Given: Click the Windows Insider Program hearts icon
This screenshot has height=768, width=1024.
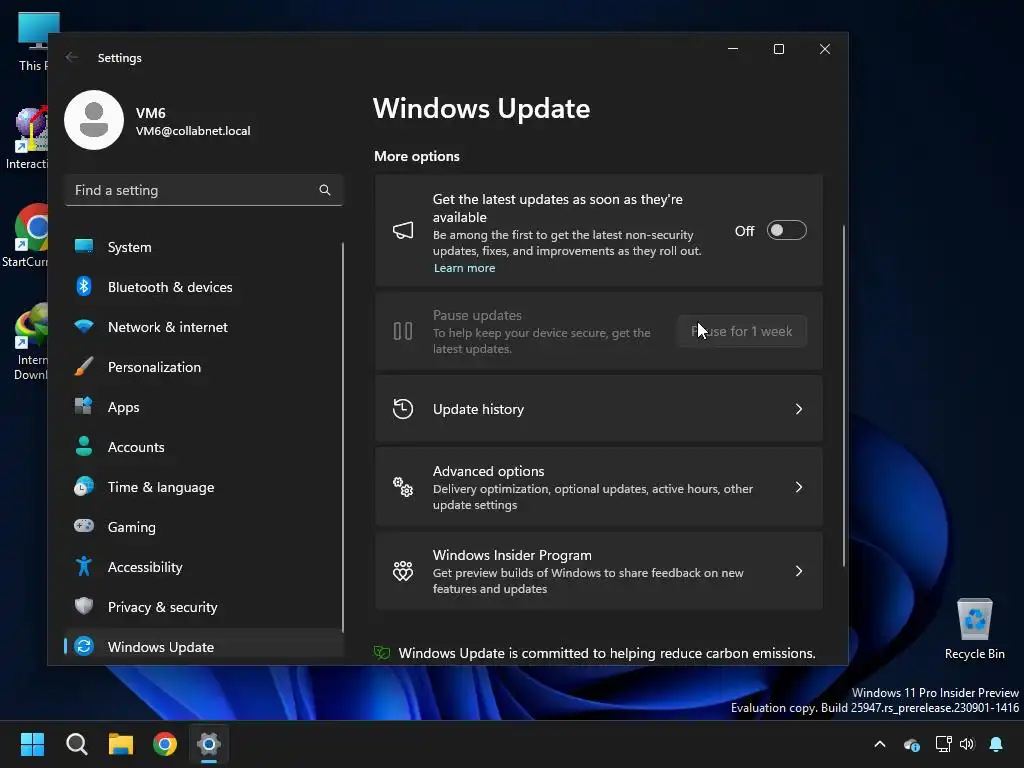Looking at the screenshot, I should (403, 571).
